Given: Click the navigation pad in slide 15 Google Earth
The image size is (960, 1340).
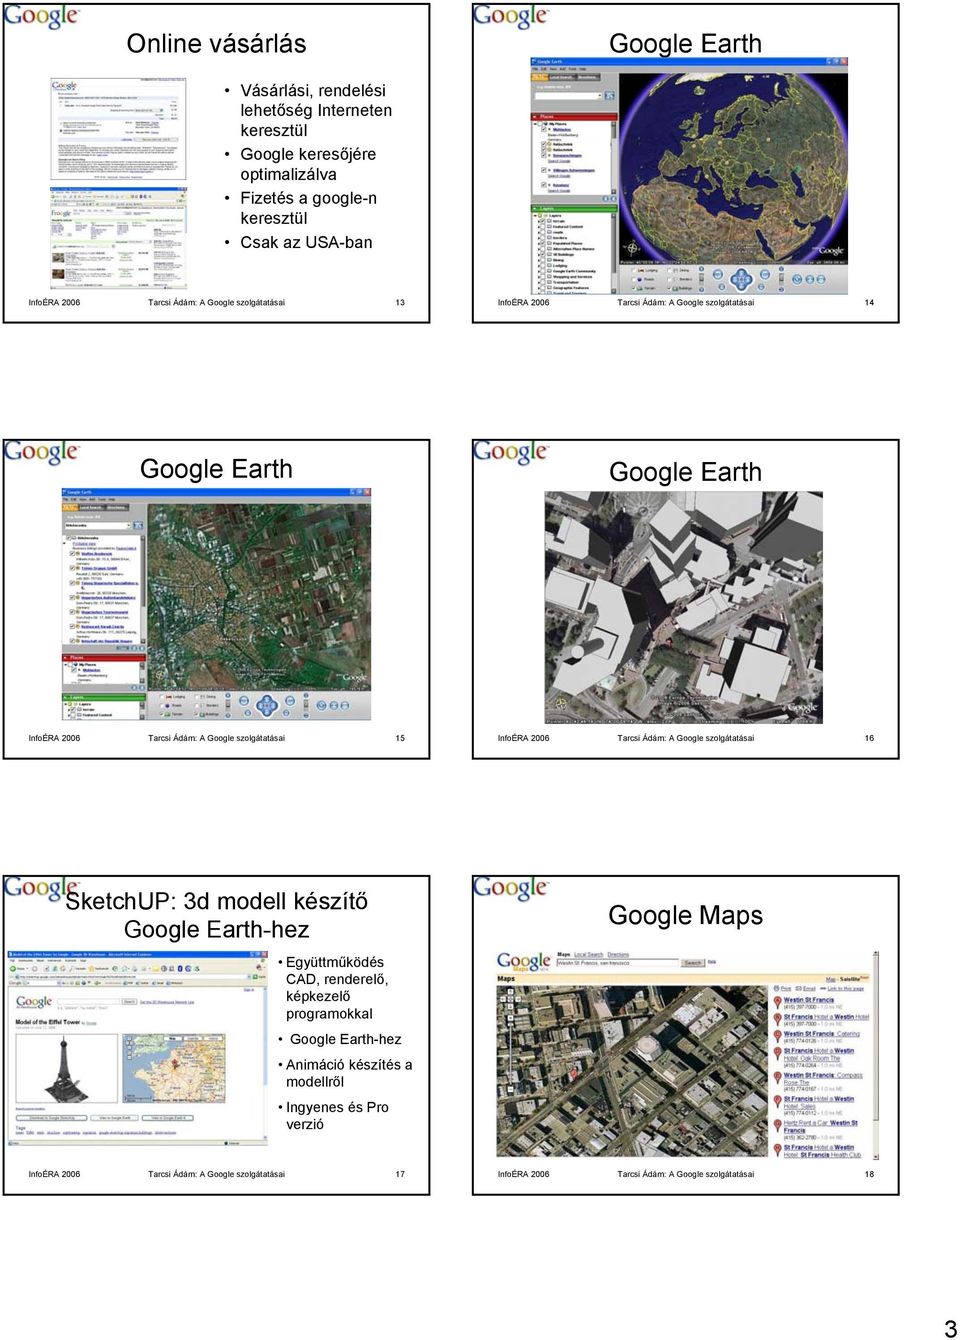Looking at the screenshot, I should 267,706.
